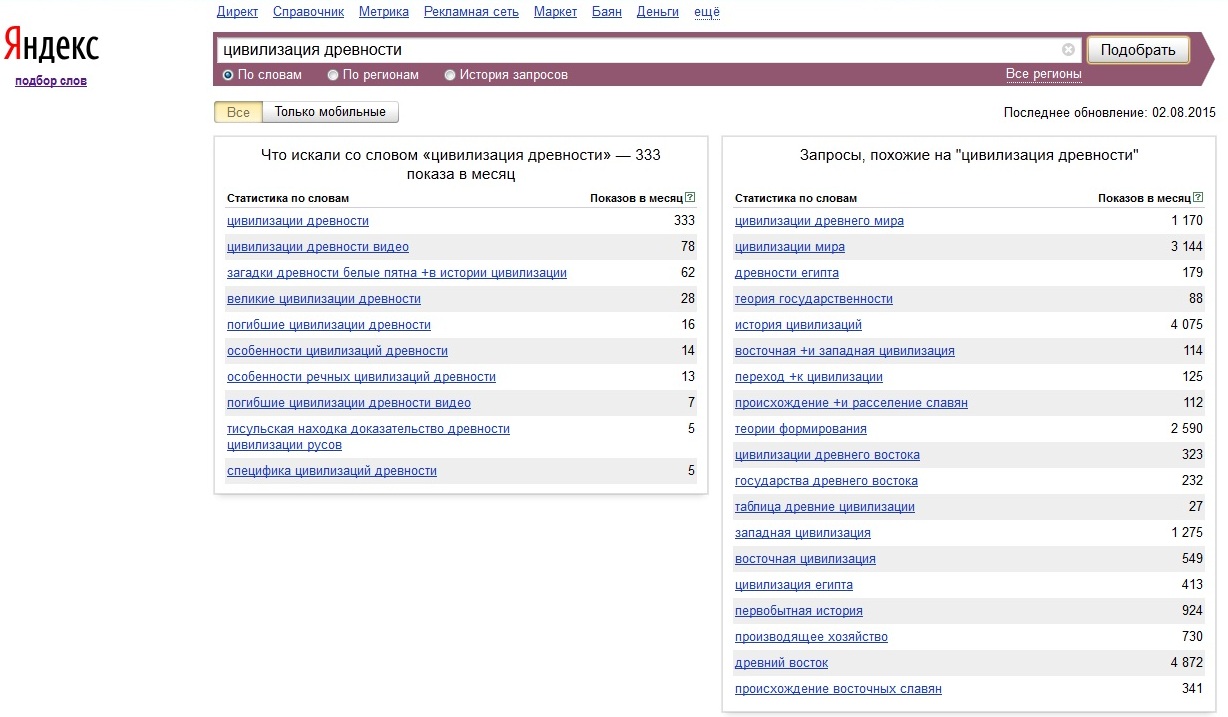This screenshot has width=1228, height=717.
Task: Open similar query происхождение +и расселение славян
Action: (851, 403)
